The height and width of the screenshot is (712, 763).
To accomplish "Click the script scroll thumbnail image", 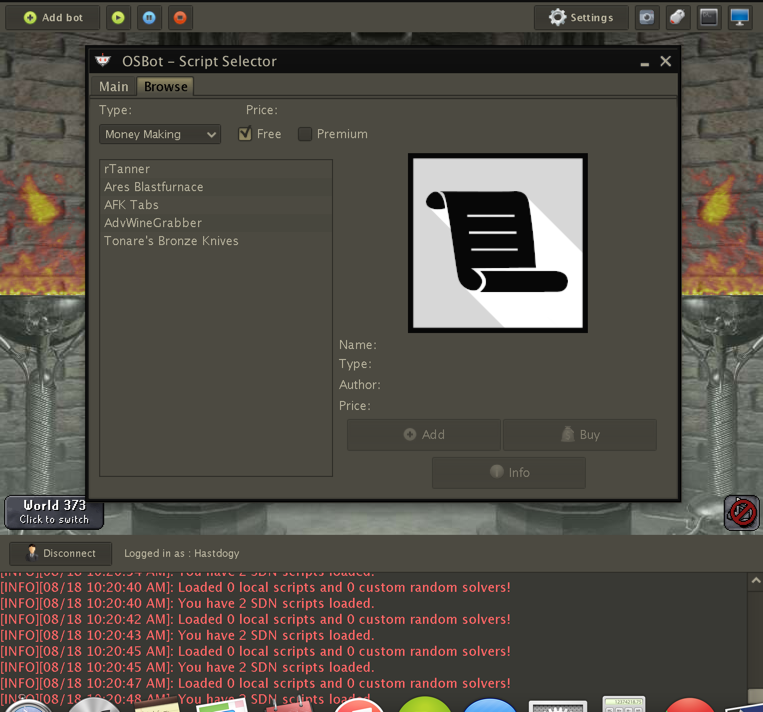I will tap(498, 243).
